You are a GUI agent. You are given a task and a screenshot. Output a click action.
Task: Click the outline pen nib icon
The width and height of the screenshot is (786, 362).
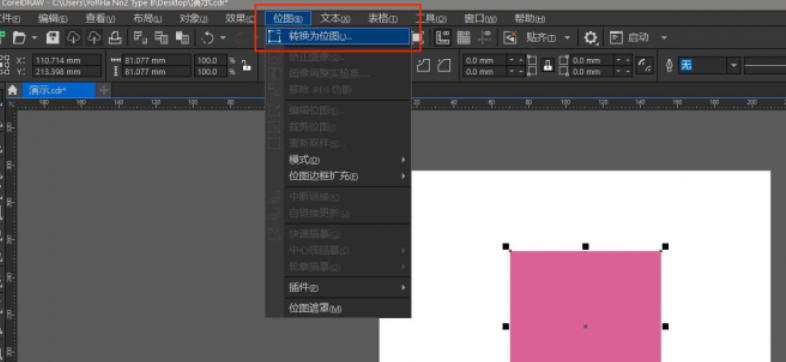click(x=669, y=66)
